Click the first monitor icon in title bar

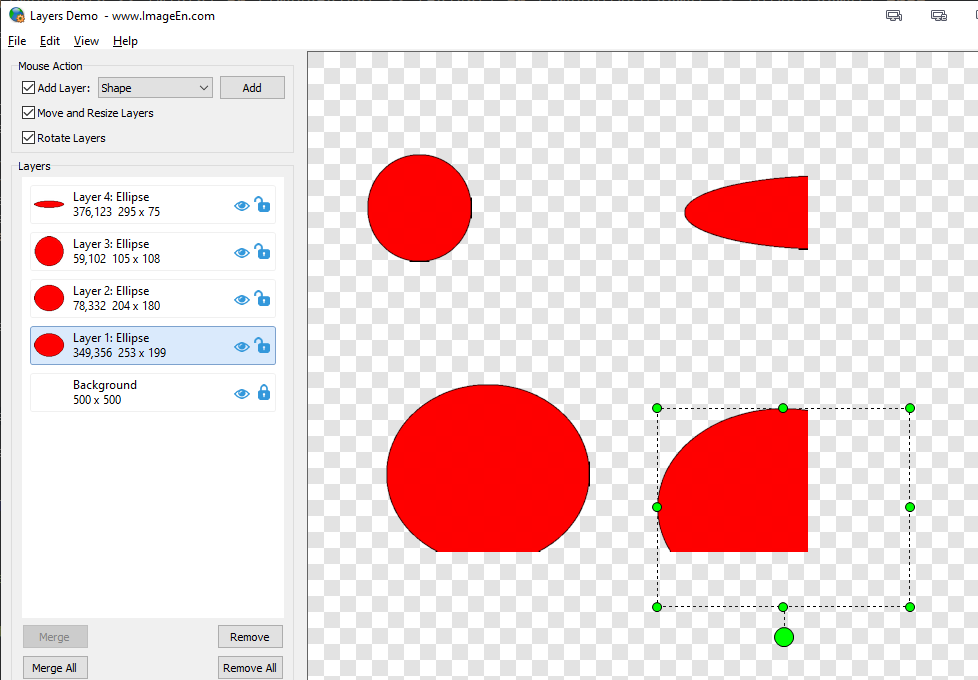894,16
